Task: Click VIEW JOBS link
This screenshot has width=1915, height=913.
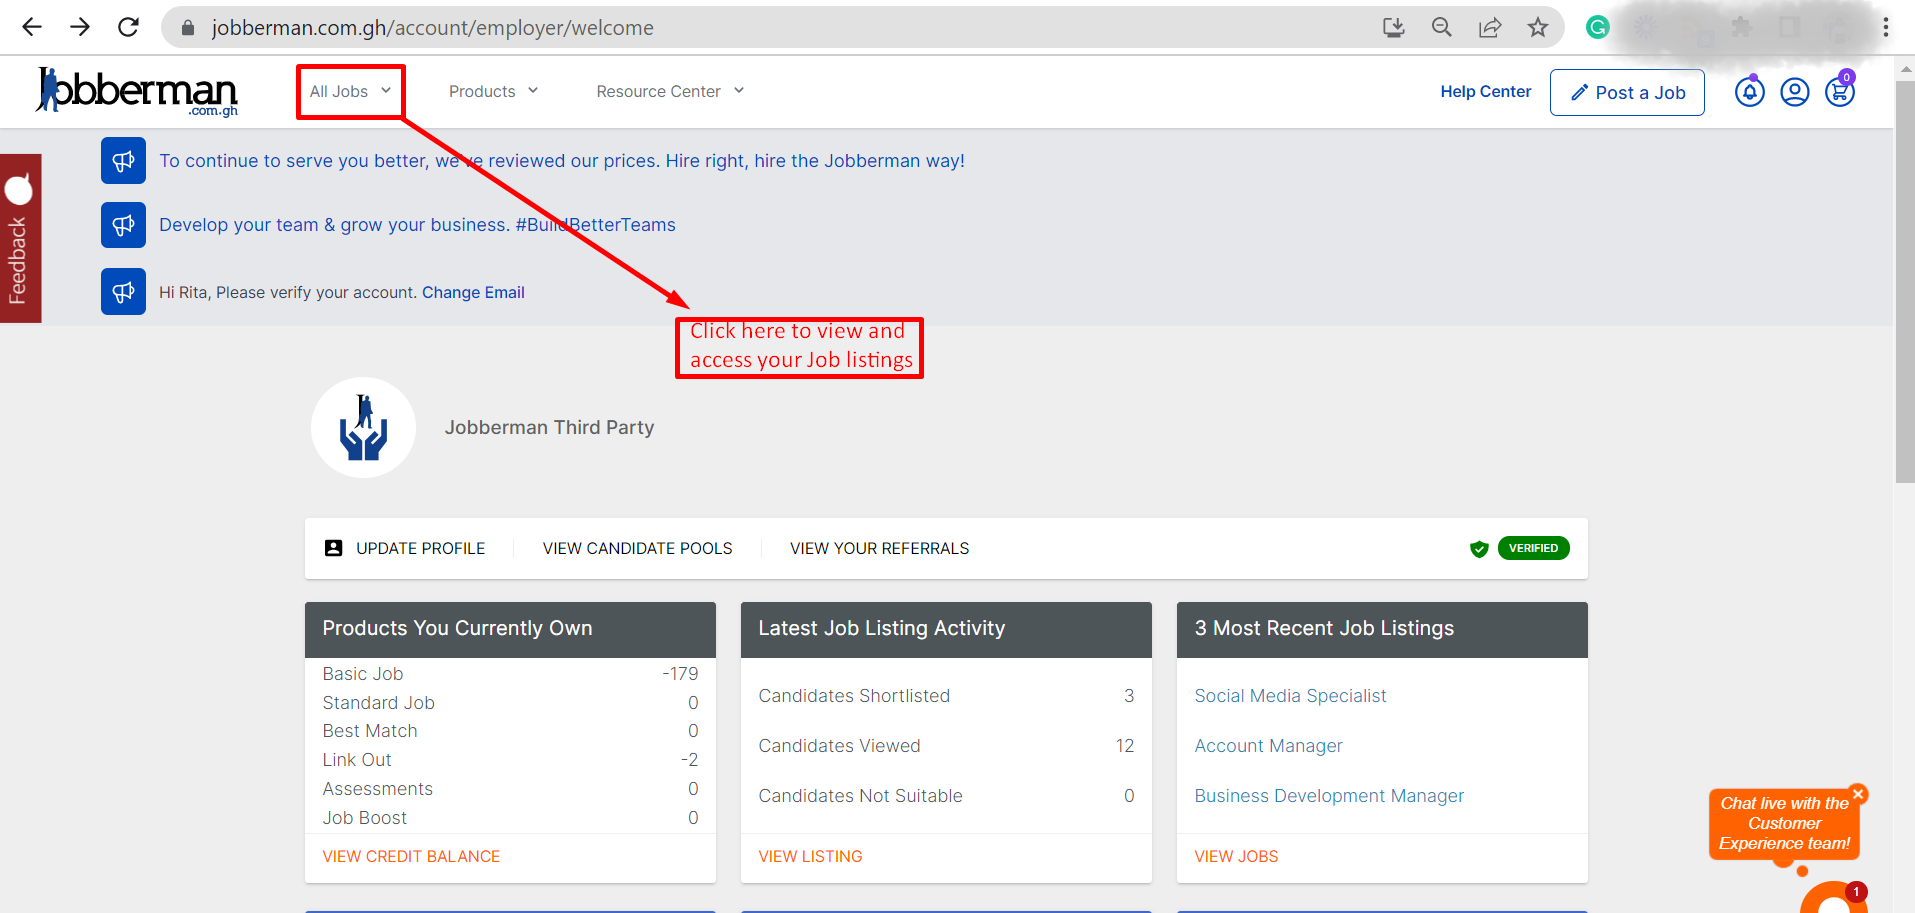Action: [1236, 856]
